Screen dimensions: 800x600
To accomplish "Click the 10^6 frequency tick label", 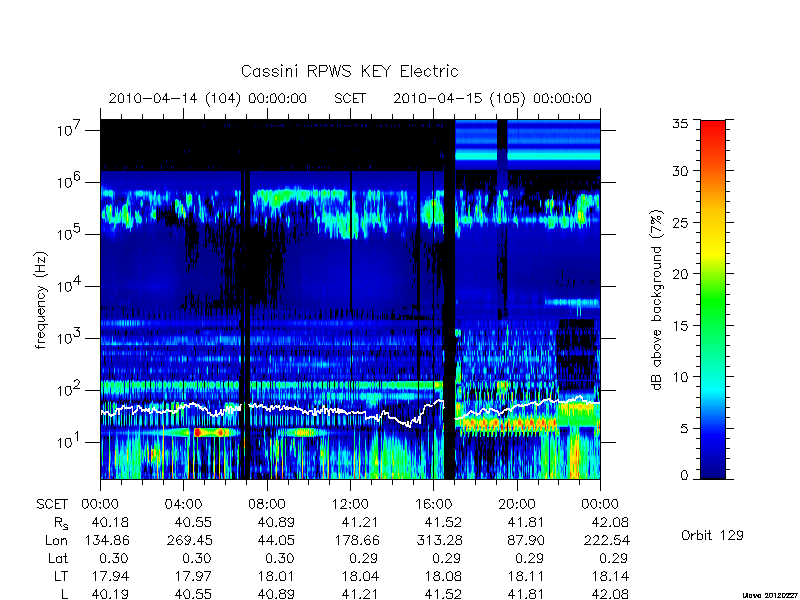I will point(69,182).
